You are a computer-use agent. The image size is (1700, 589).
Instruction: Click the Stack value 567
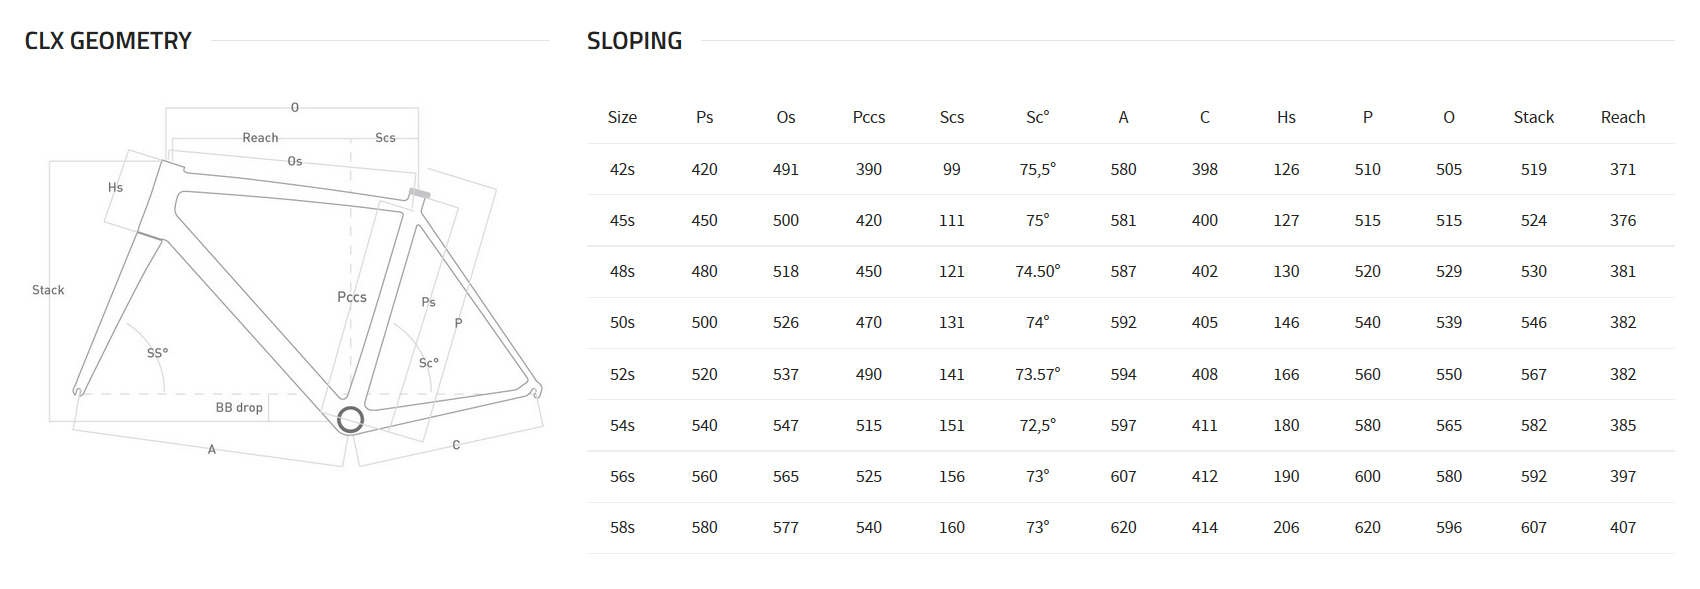point(1533,374)
